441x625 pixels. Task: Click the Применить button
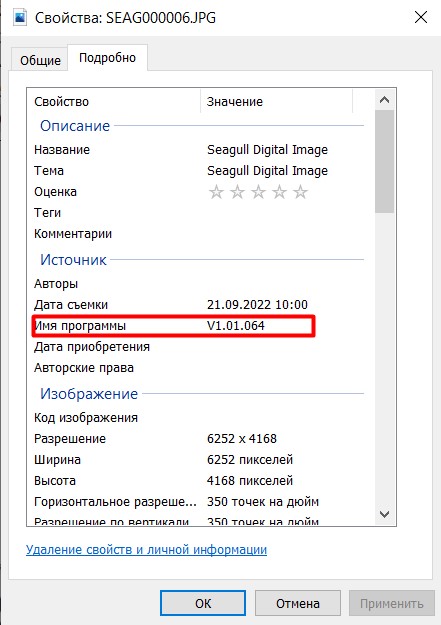[x=392, y=603]
